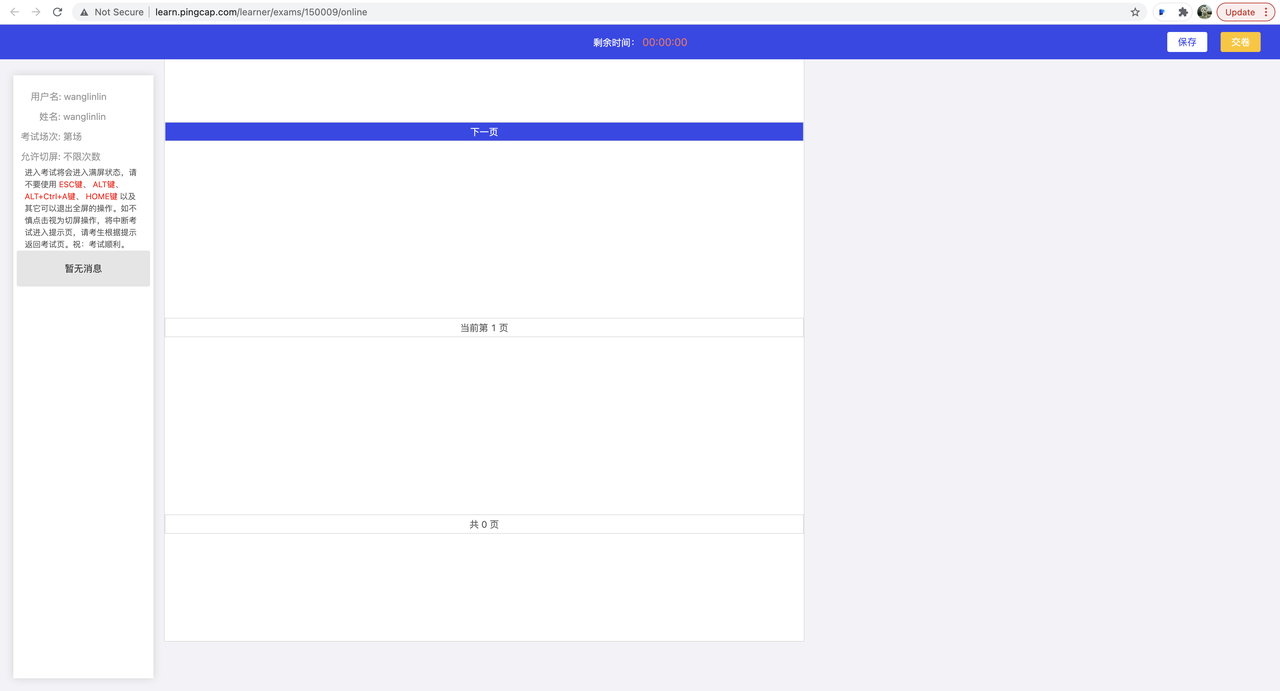Click the 暂无消息 message box
The height and width of the screenshot is (691, 1280).
point(83,268)
